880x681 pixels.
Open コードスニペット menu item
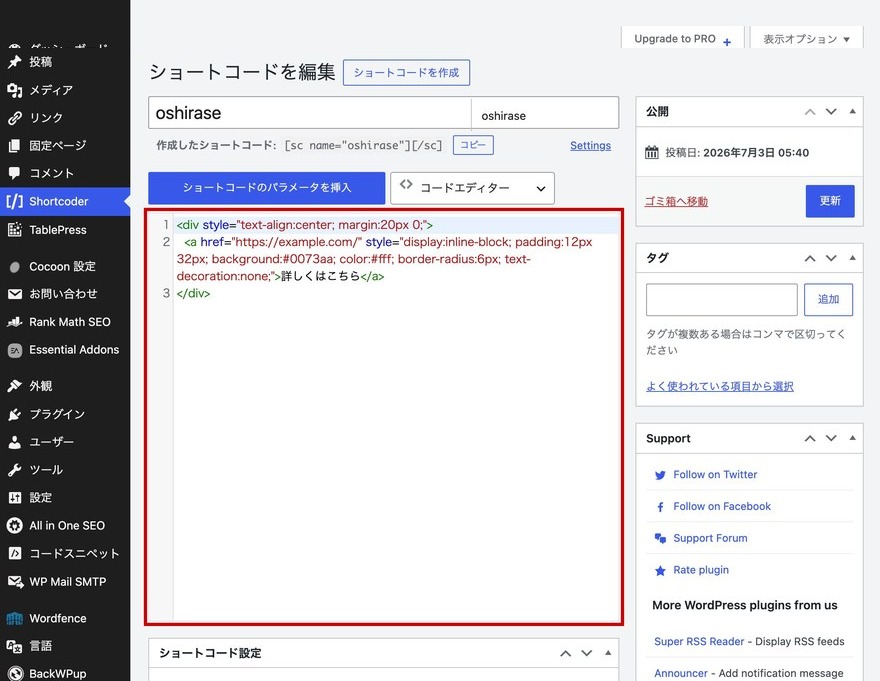(65, 554)
